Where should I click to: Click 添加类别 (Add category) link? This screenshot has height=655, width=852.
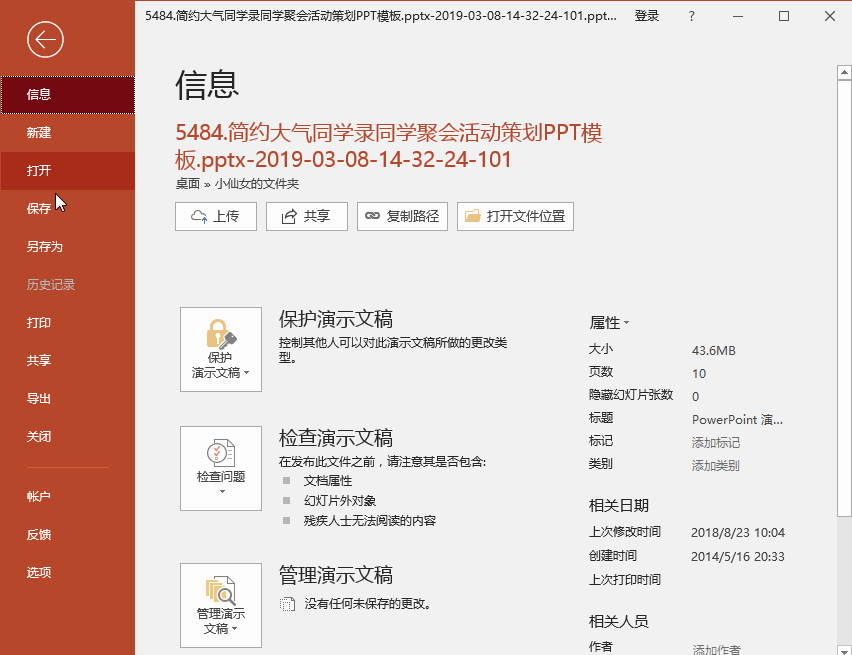pos(716,463)
